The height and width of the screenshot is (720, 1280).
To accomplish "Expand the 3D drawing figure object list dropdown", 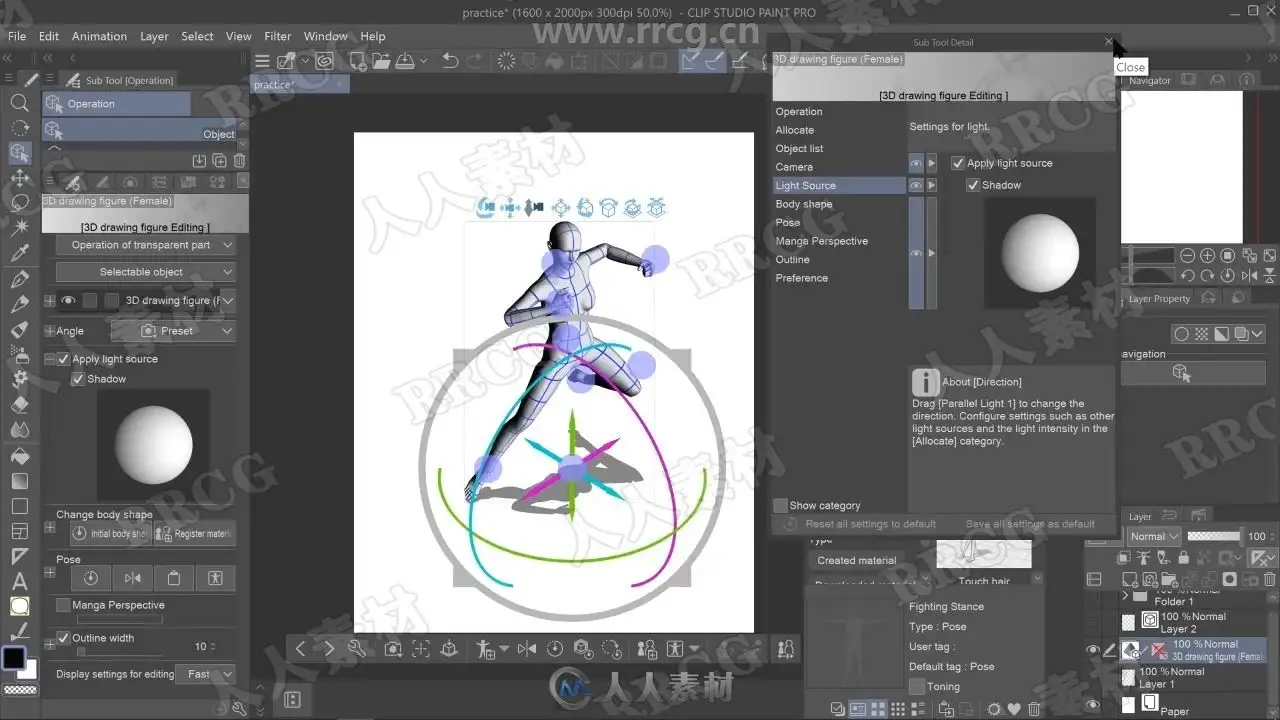I will 229,300.
